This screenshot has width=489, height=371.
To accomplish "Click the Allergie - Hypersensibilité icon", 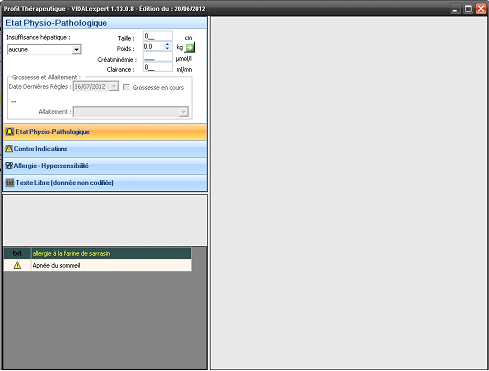I will coord(9,166).
